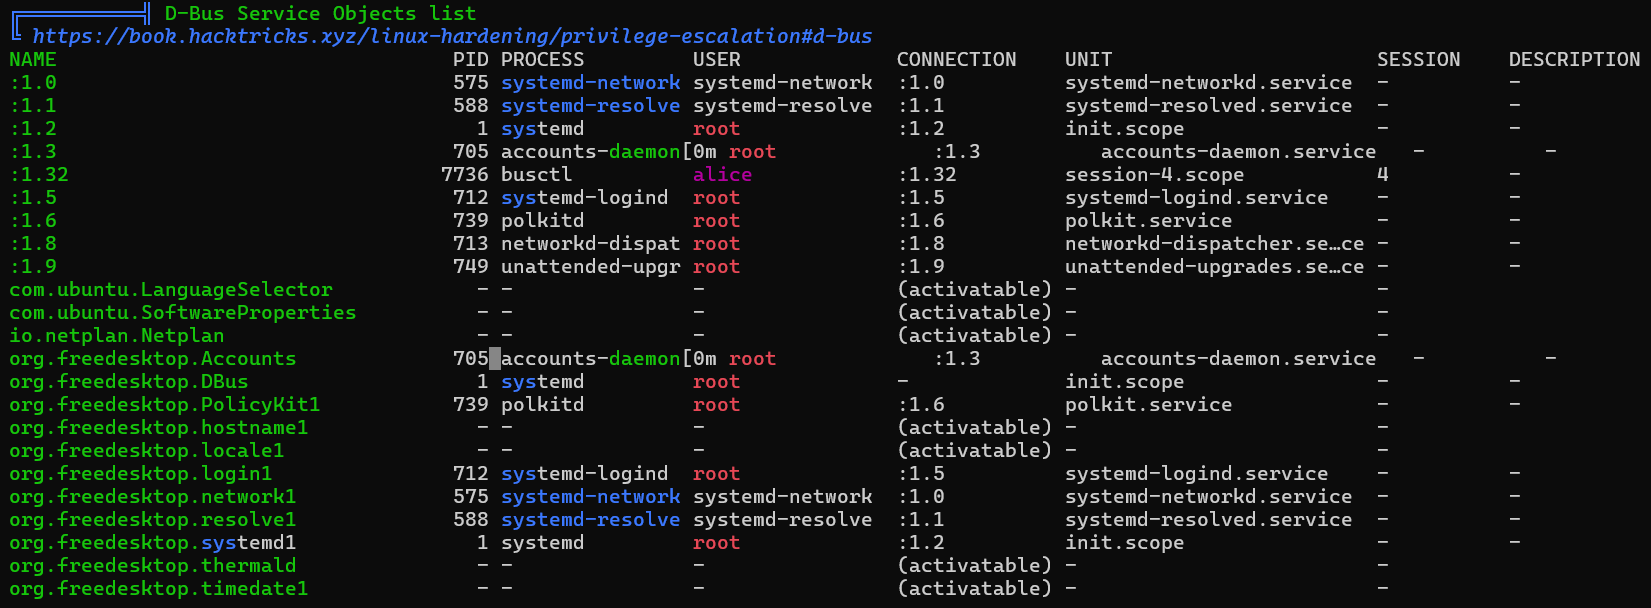Select session-4.scope unit text
This screenshot has height=608, width=1651.
point(1154,175)
